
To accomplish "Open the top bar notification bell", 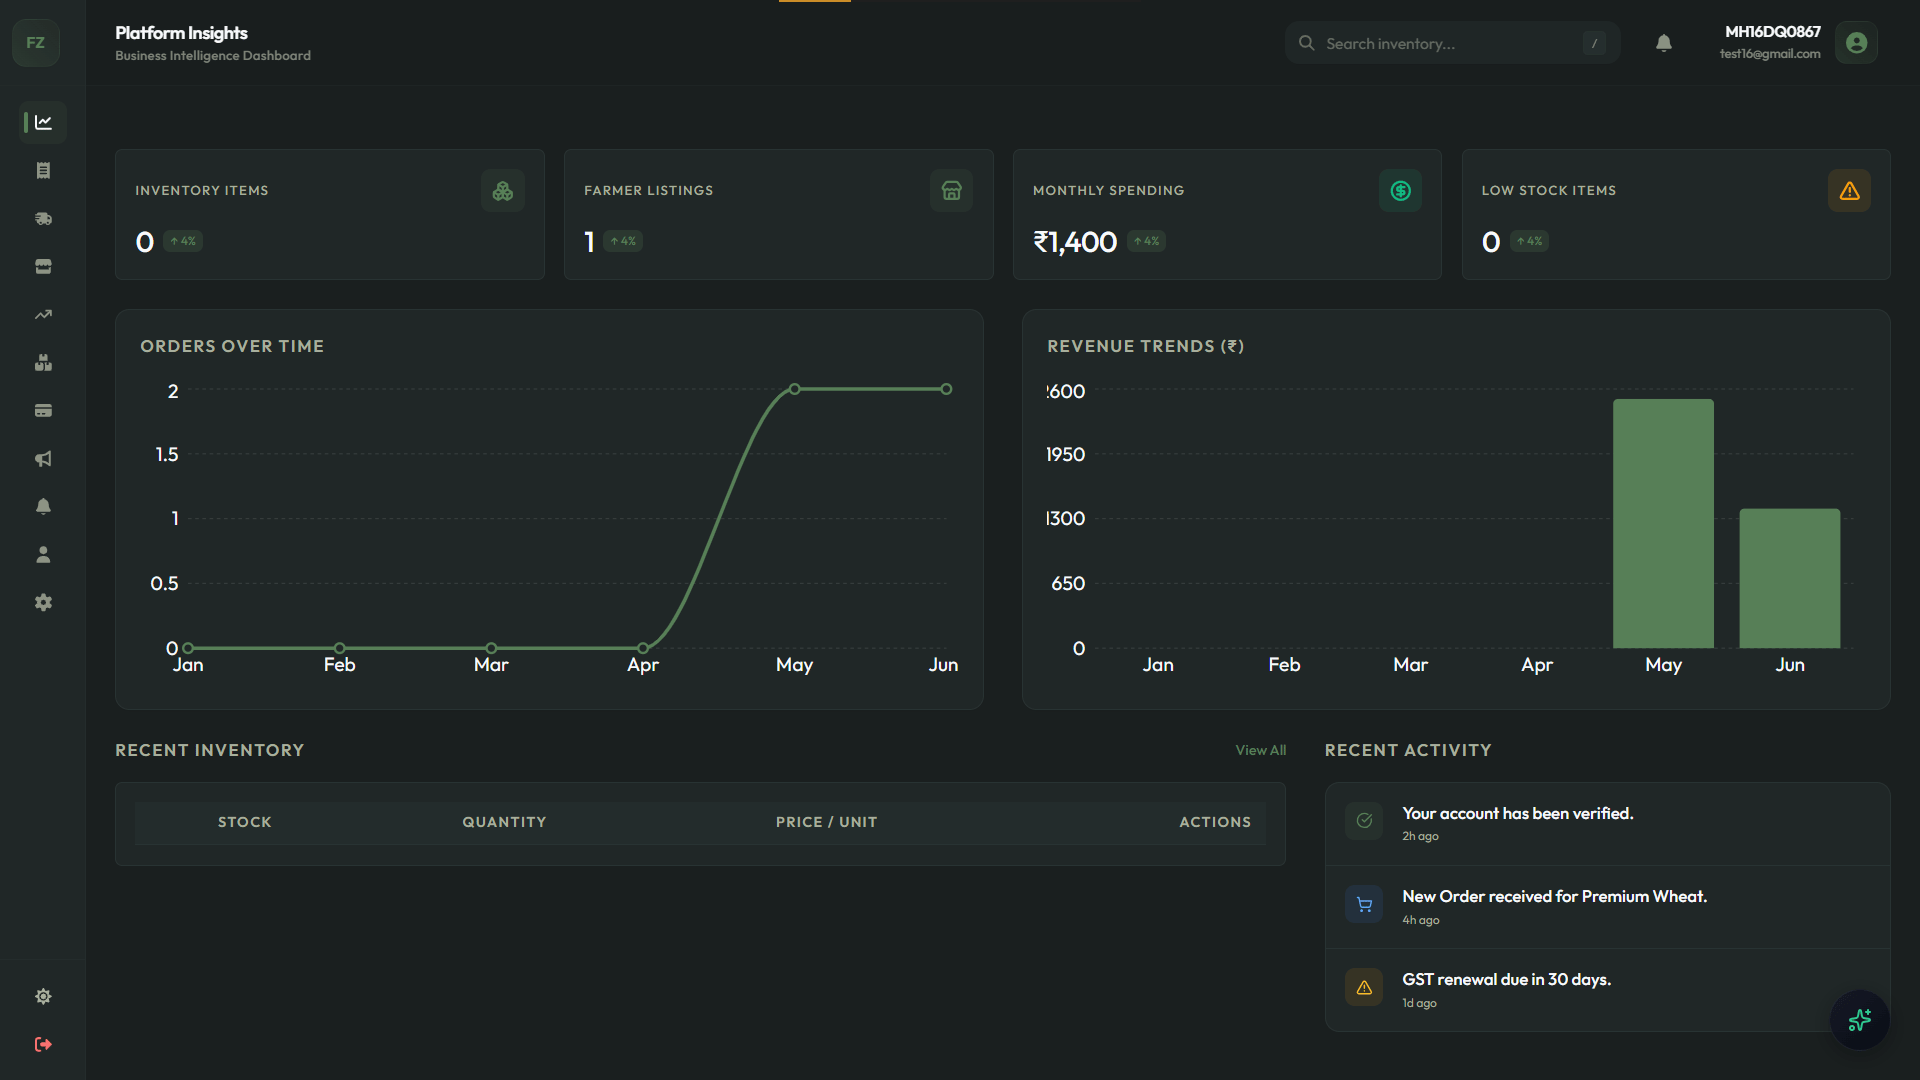I will (x=1664, y=43).
